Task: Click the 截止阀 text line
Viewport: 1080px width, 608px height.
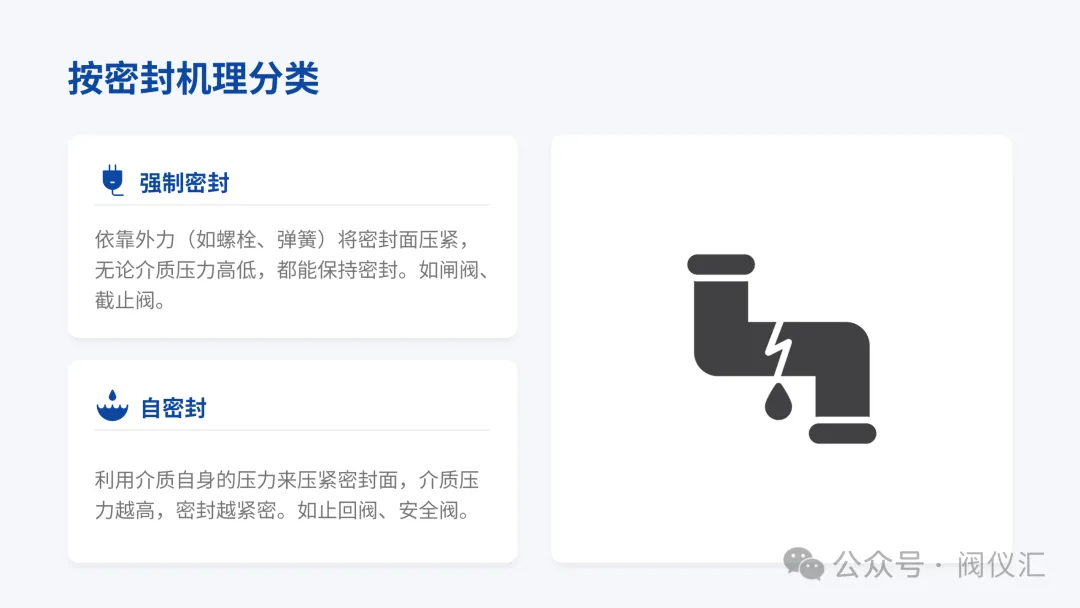Action: [130, 300]
